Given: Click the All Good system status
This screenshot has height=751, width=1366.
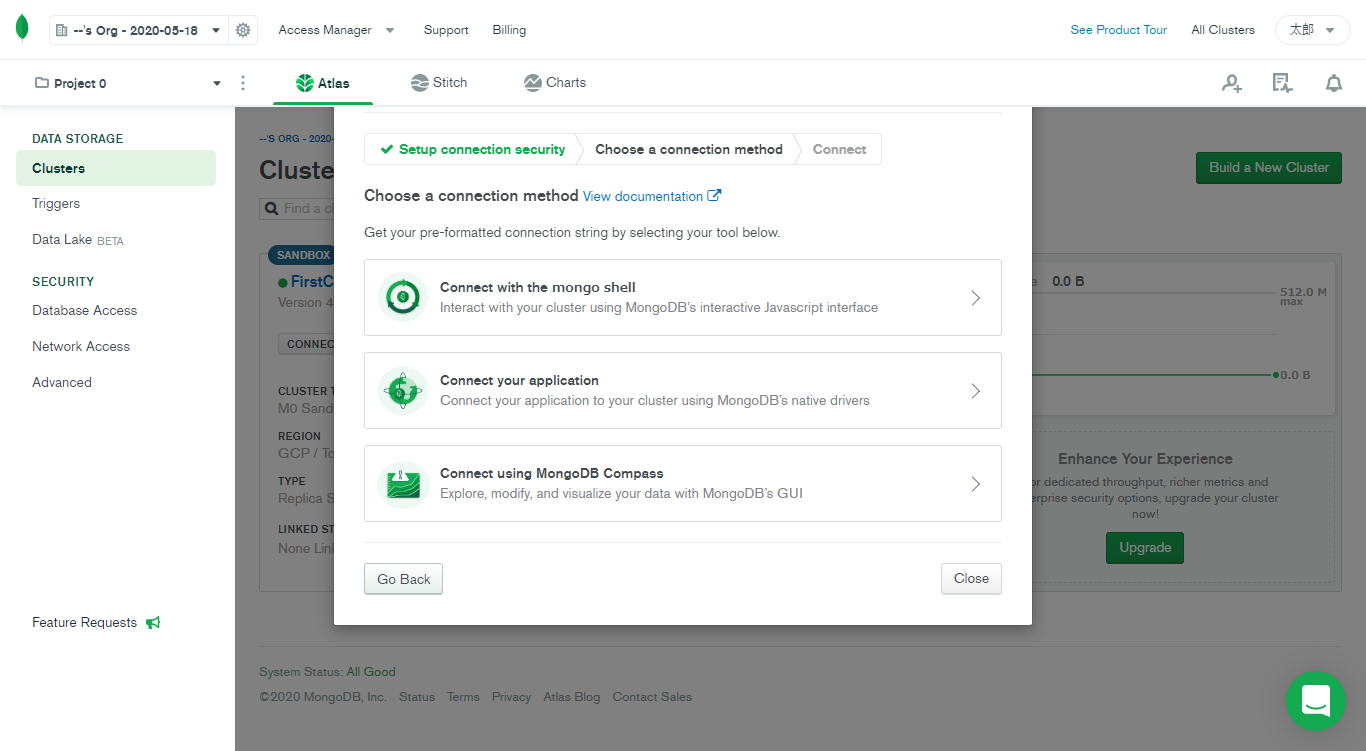Looking at the screenshot, I should click(x=371, y=672).
